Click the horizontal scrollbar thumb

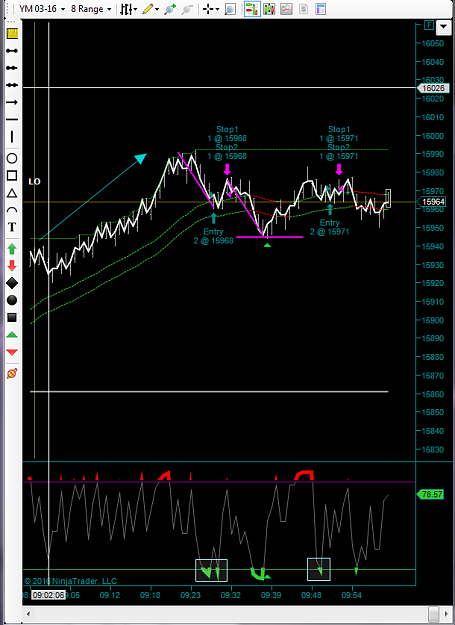[433, 613]
